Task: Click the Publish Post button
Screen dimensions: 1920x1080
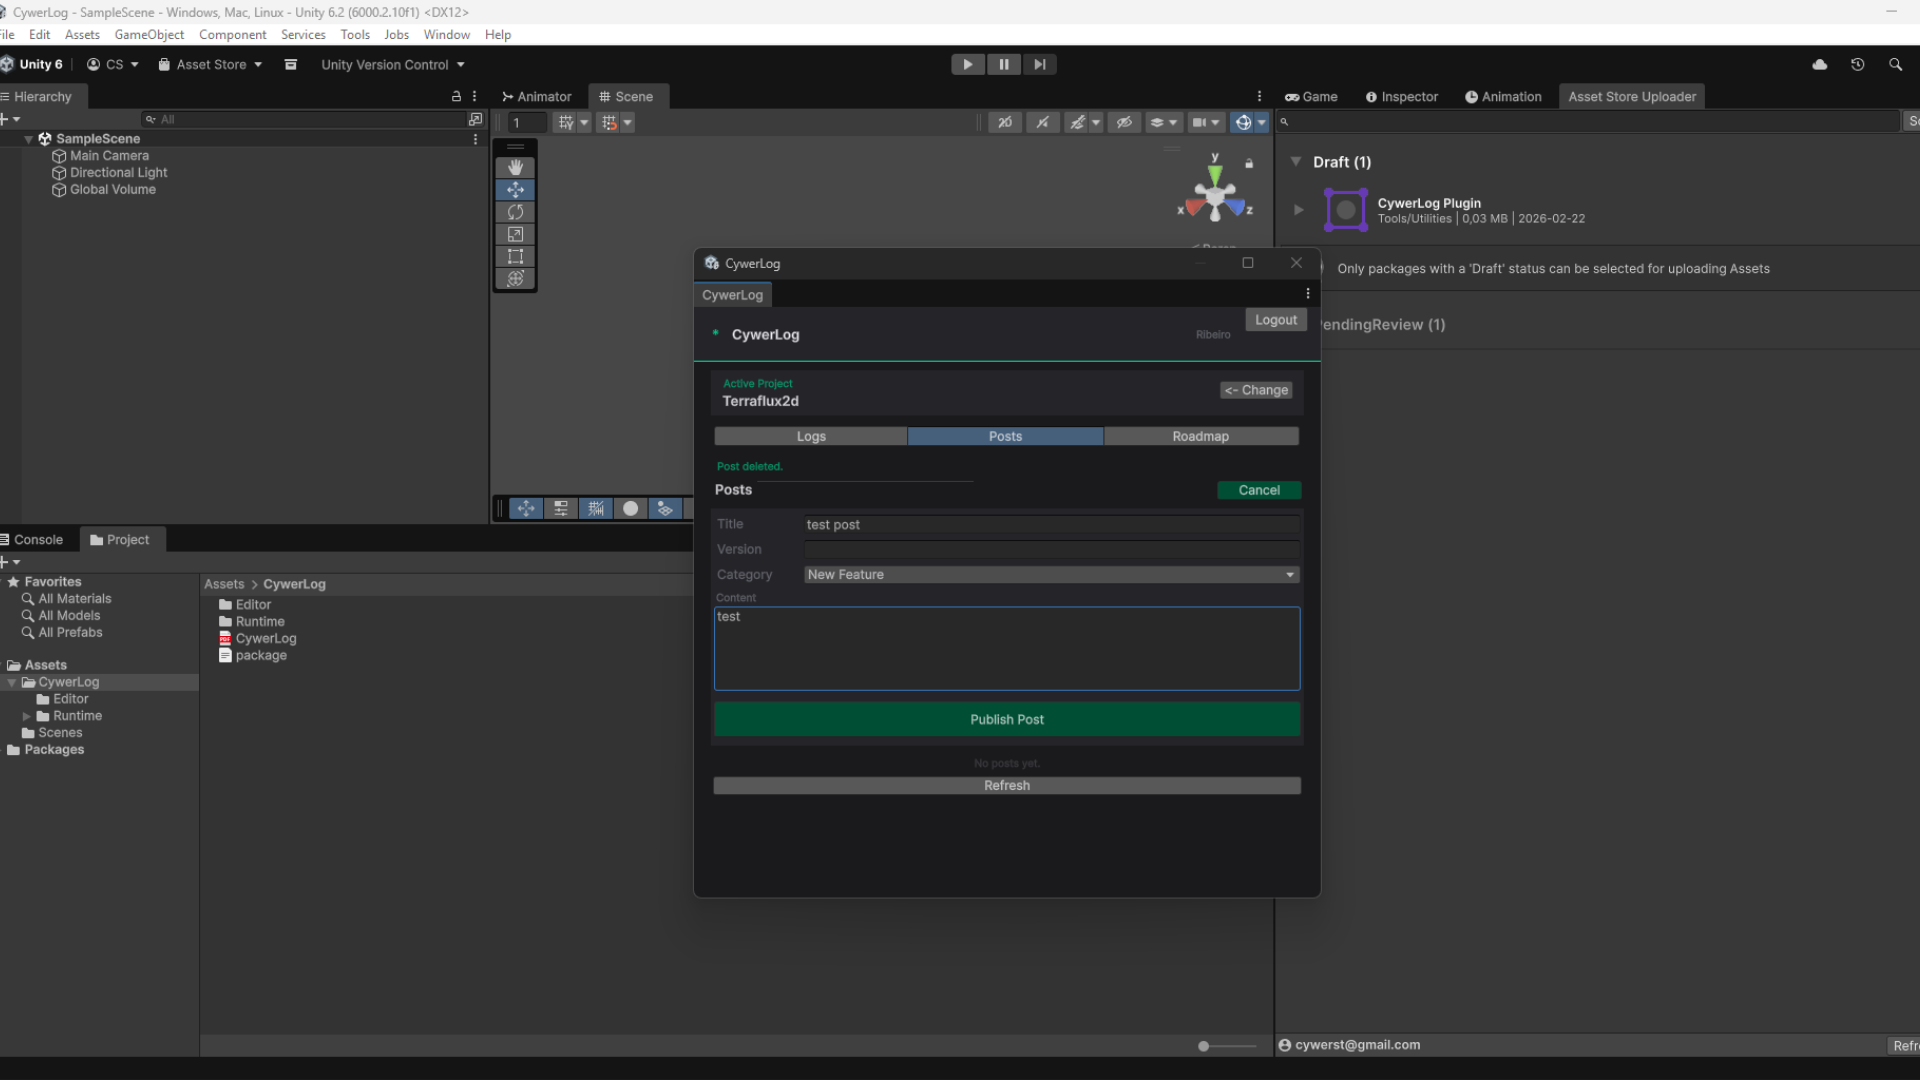Action: pos(1006,719)
